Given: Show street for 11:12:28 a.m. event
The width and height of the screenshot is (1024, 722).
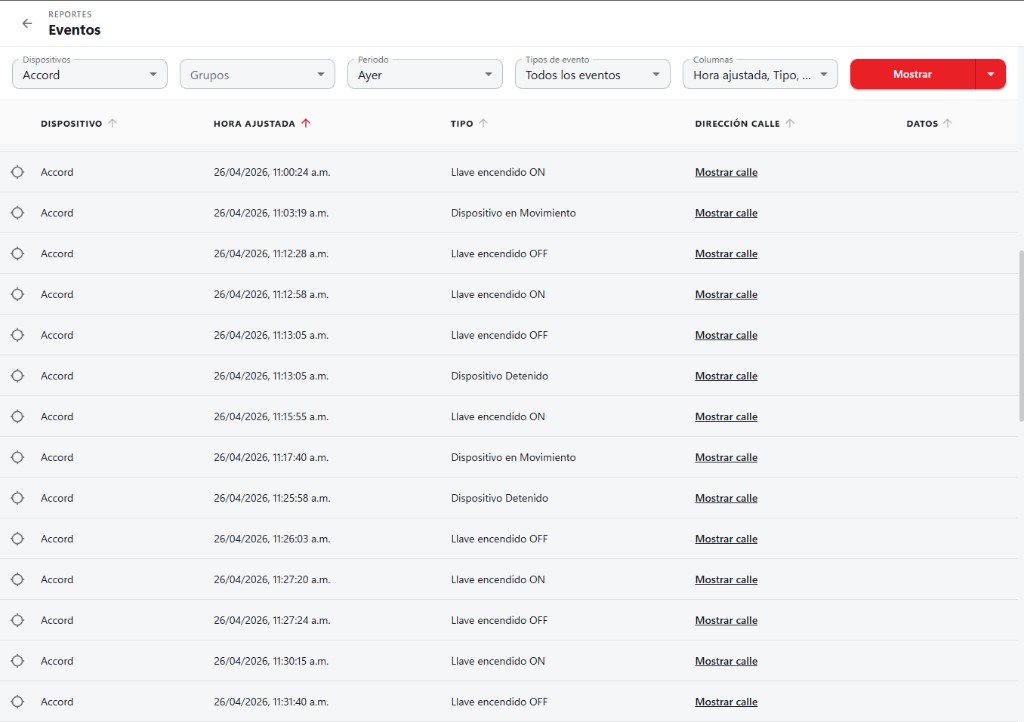Looking at the screenshot, I should (726, 254).
